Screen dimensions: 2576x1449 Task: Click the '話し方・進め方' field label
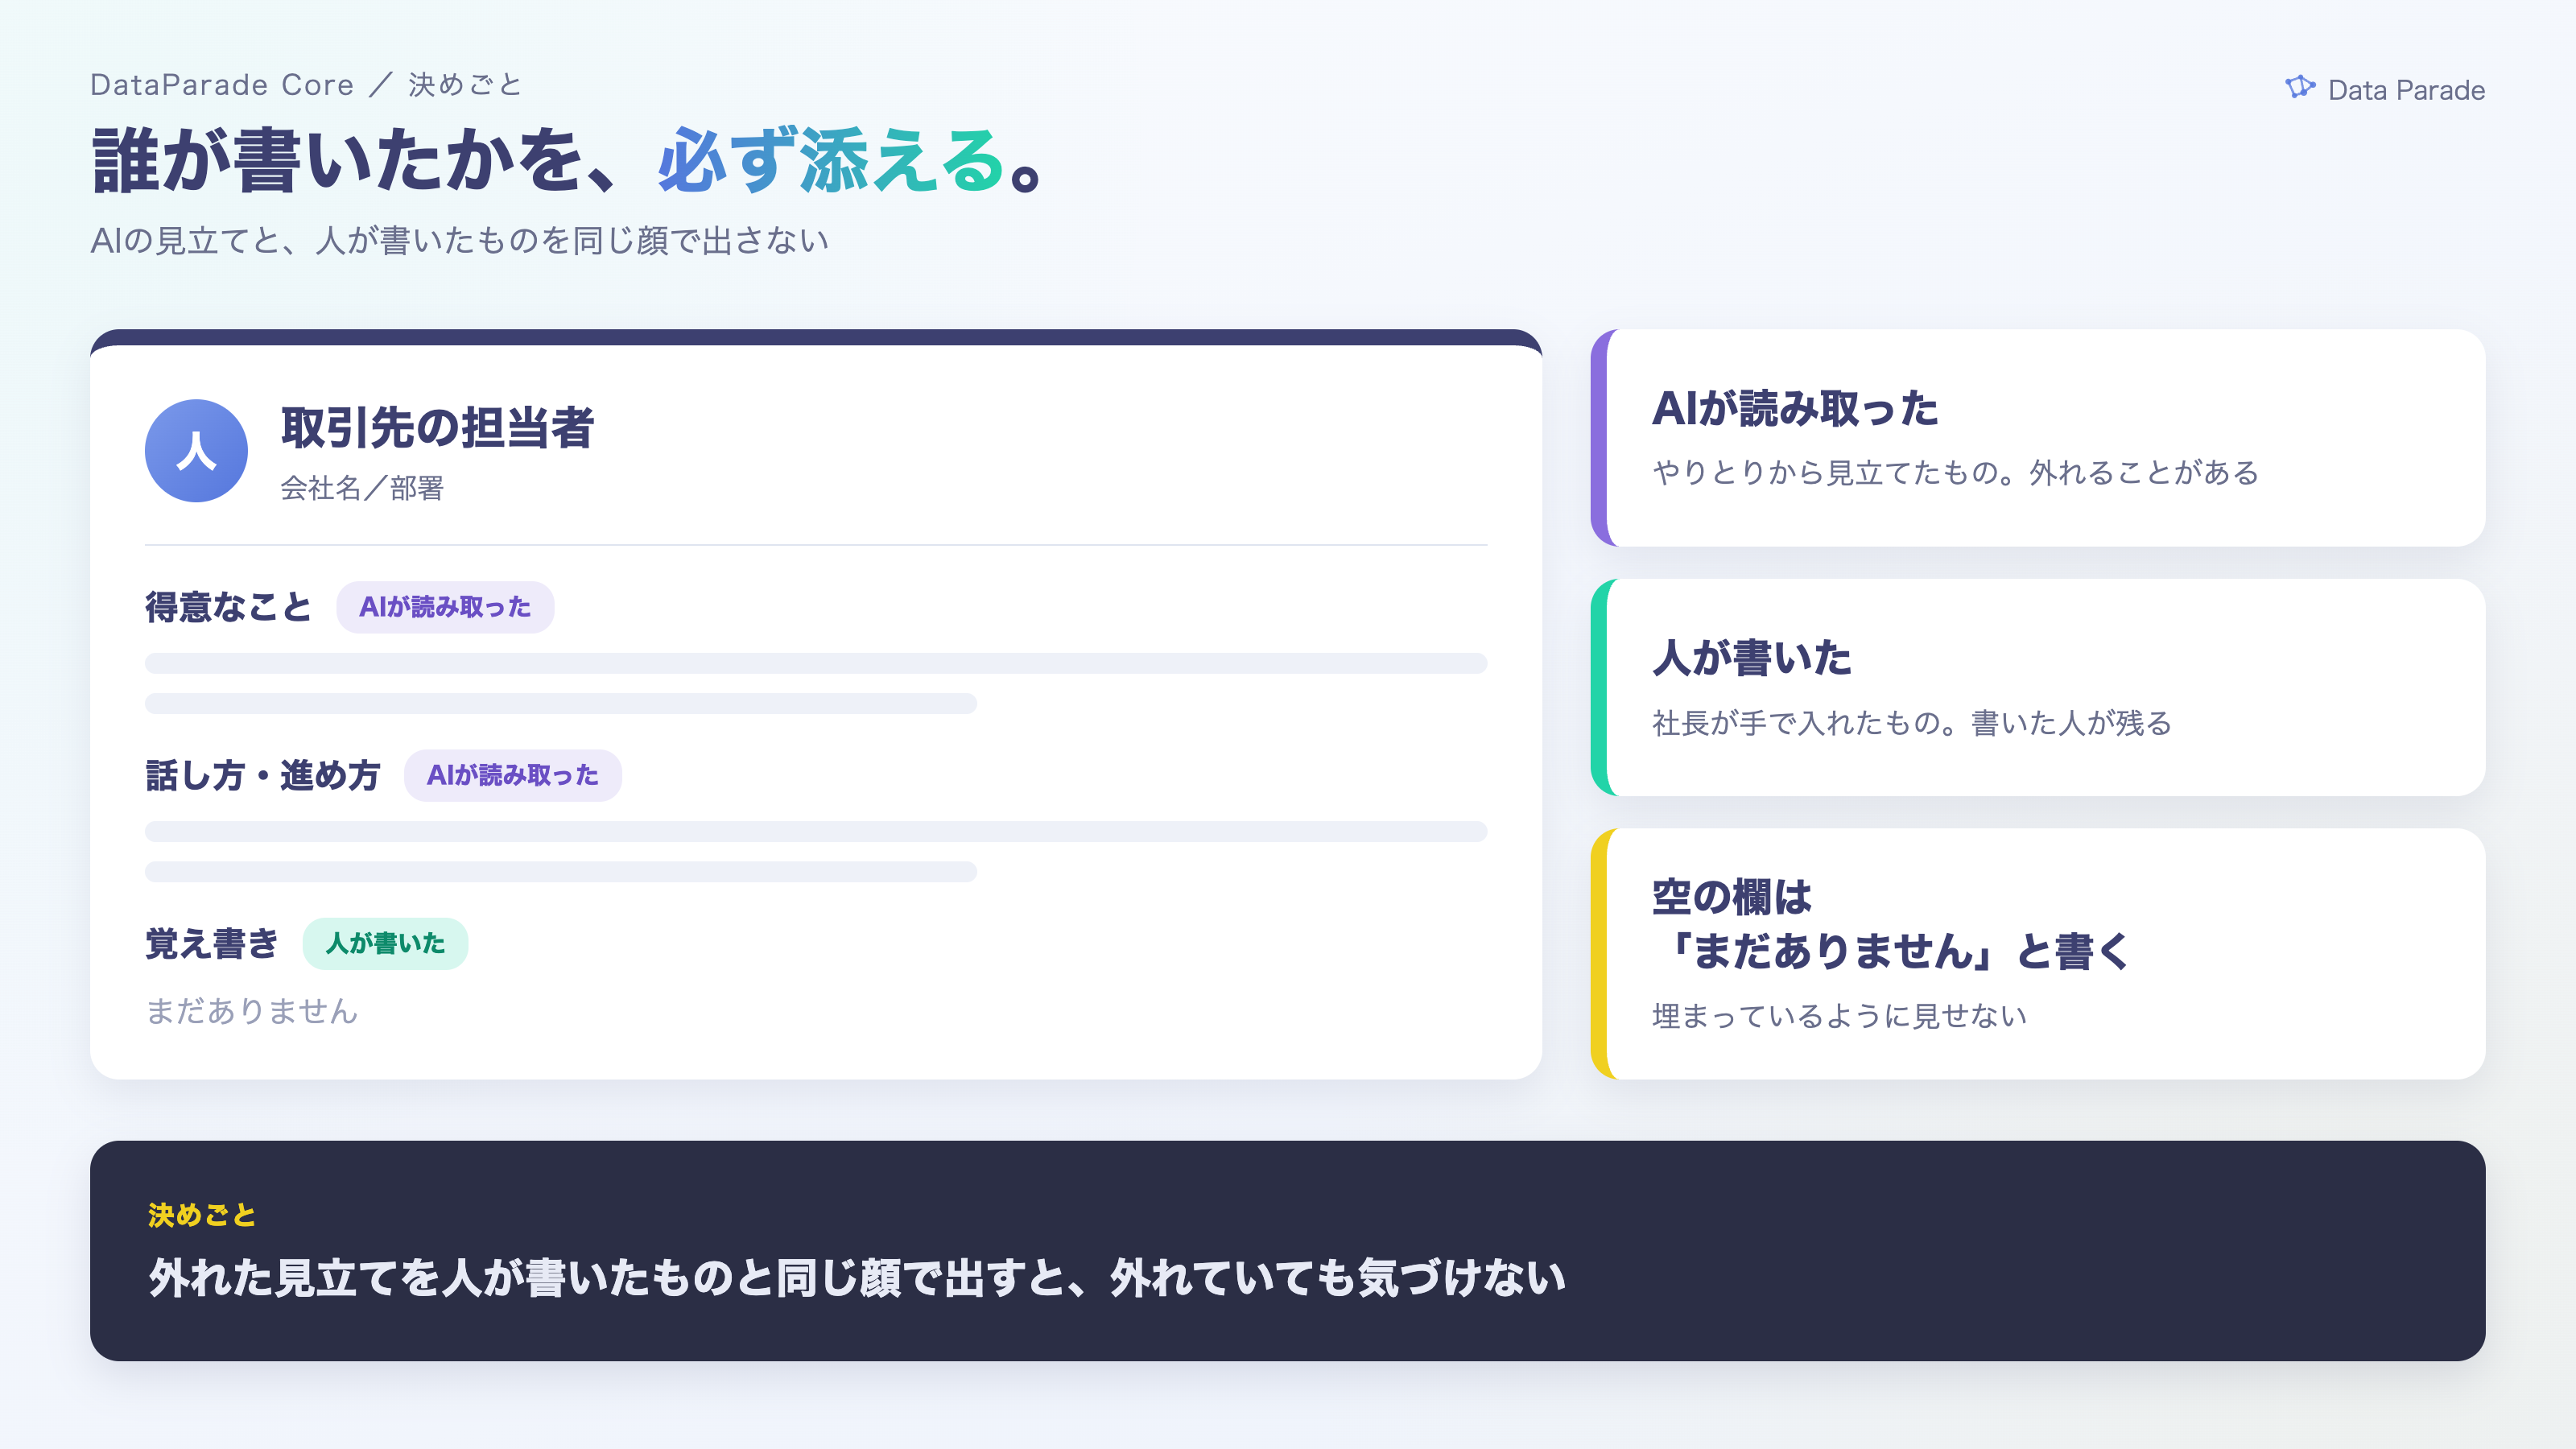tap(262, 775)
